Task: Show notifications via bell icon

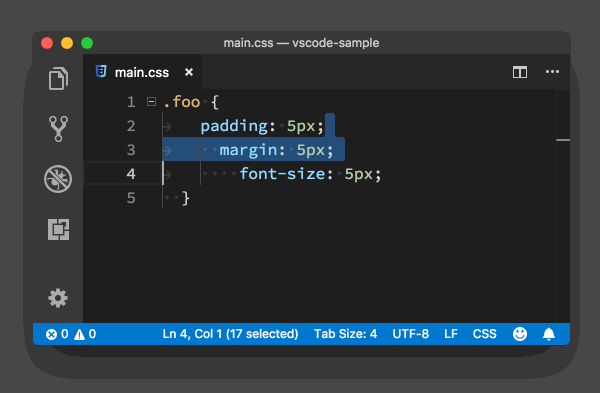Action: (x=549, y=334)
